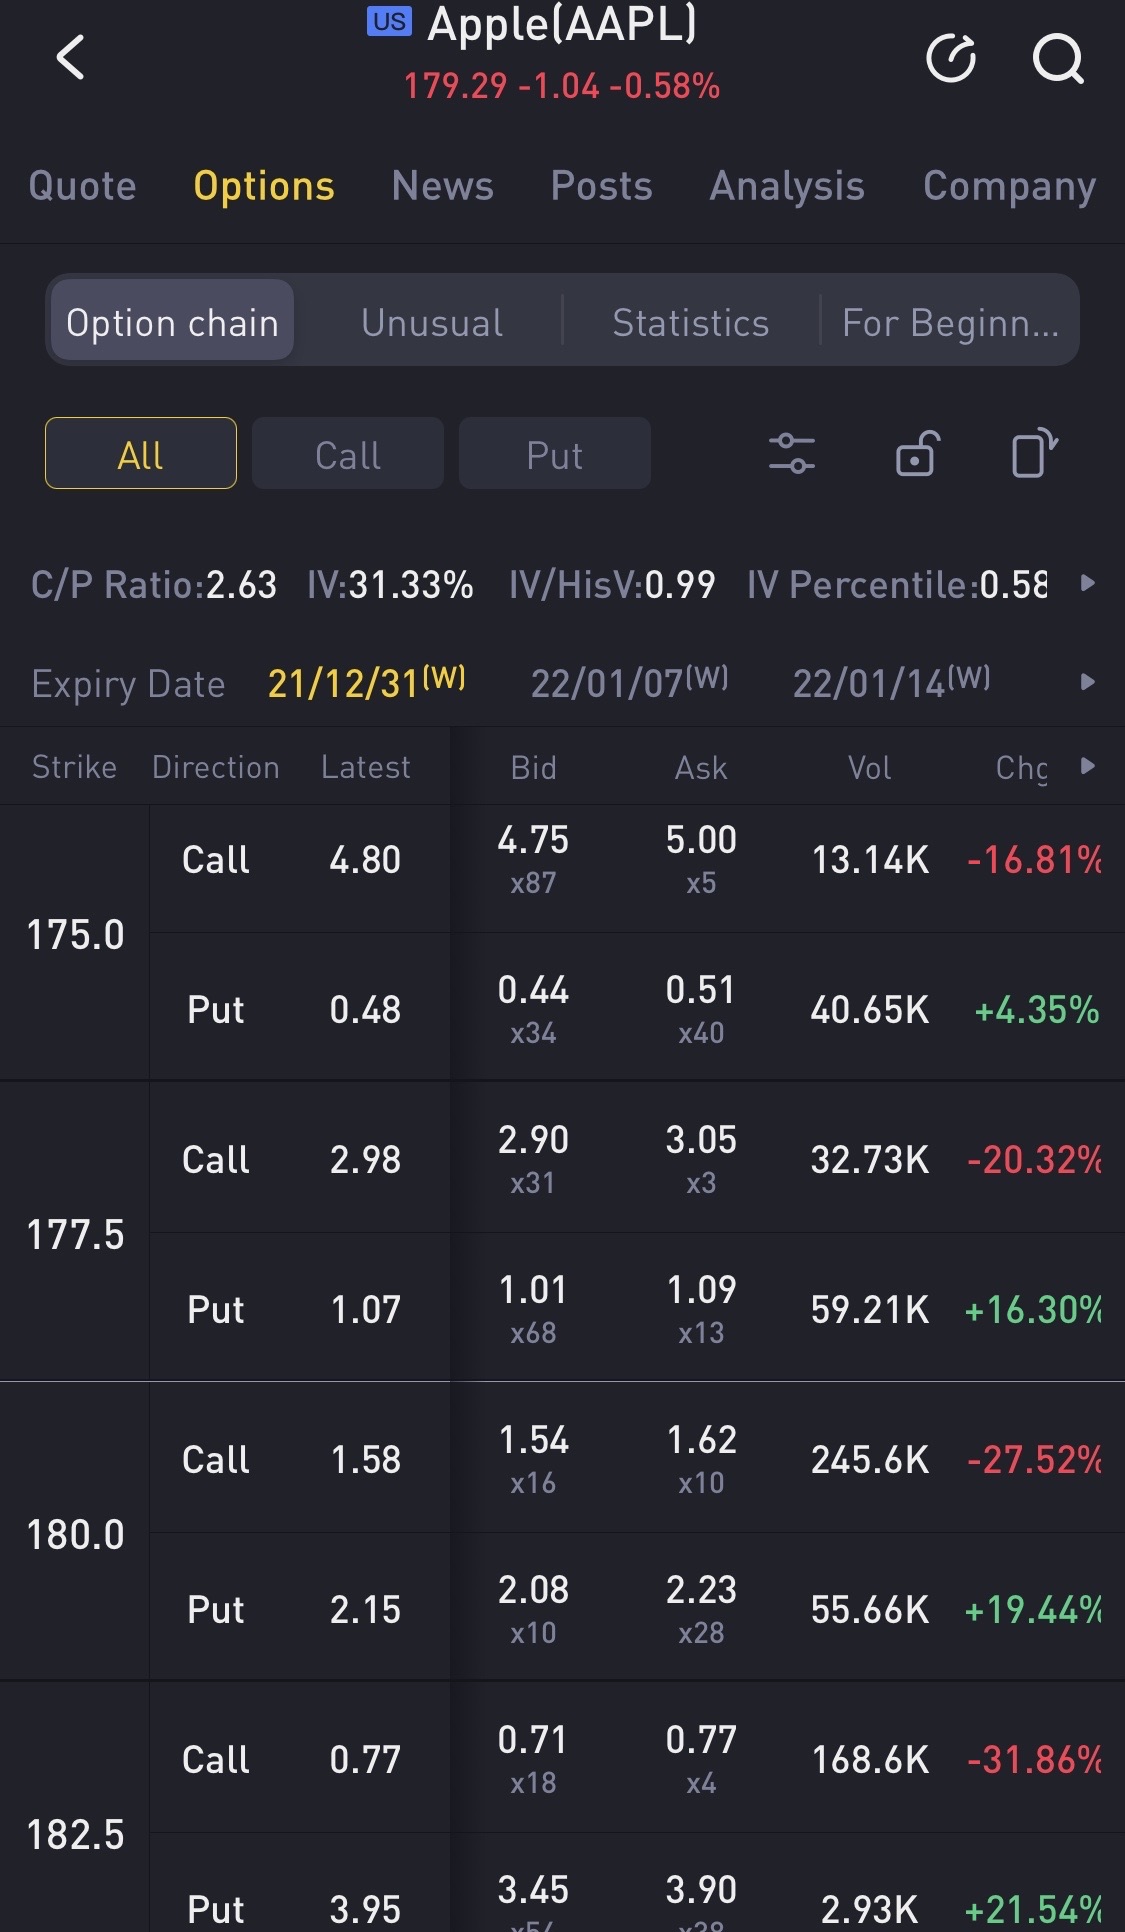Choose the 22/01/14 weekly expiry
Image resolution: width=1125 pixels, height=1932 pixels.
[x=891, y=682]
